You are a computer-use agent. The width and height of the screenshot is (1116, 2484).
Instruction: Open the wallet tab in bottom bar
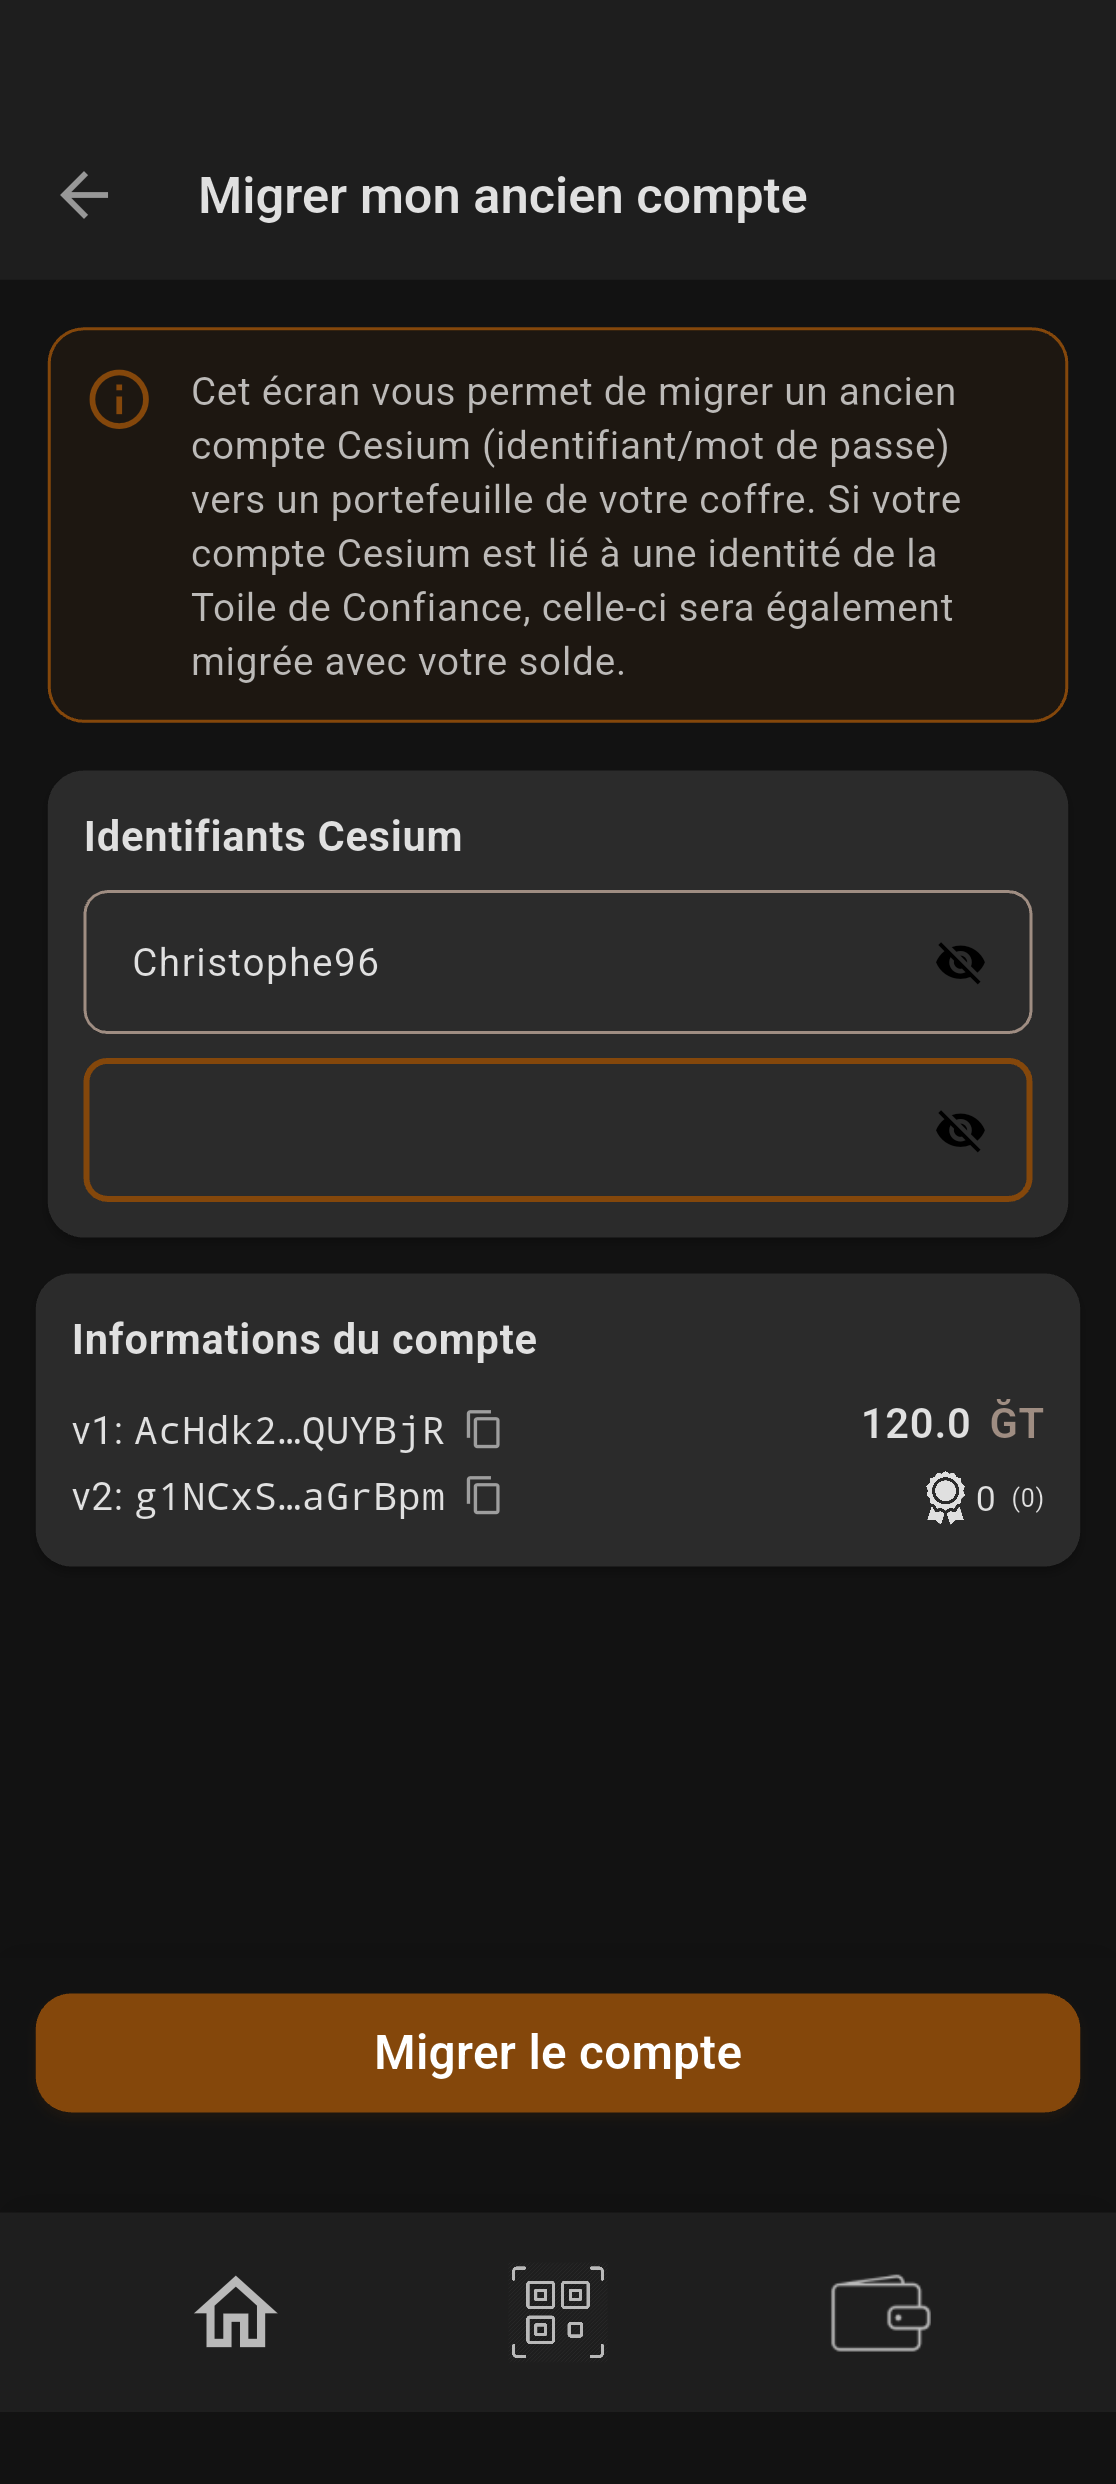(x=880, y=2312)
